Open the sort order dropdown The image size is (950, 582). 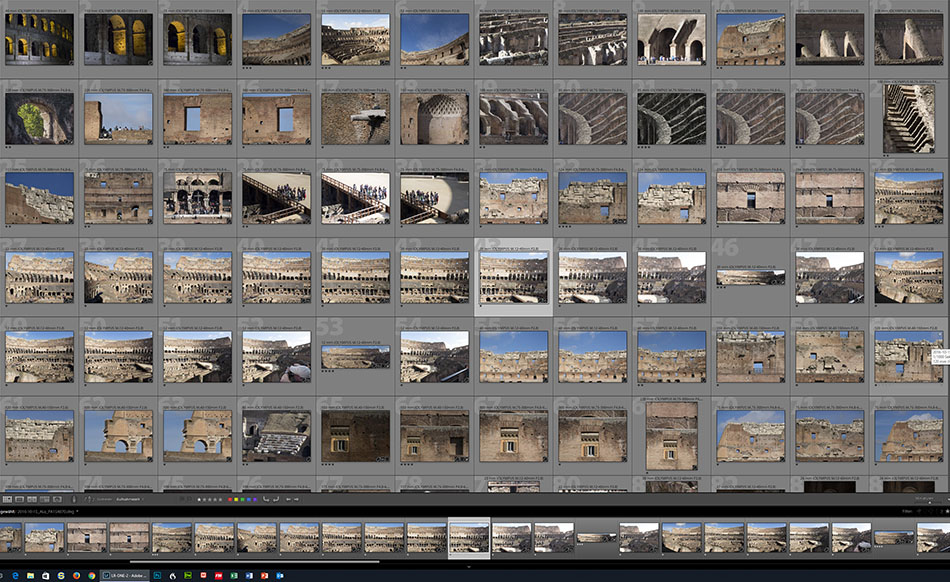pos(128,499)
